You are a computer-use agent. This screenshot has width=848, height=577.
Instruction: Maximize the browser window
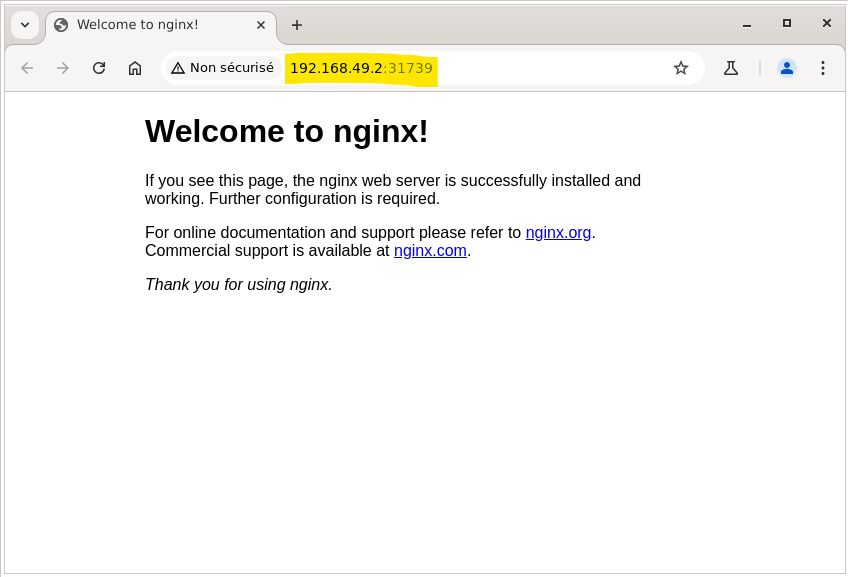(787, 23)
